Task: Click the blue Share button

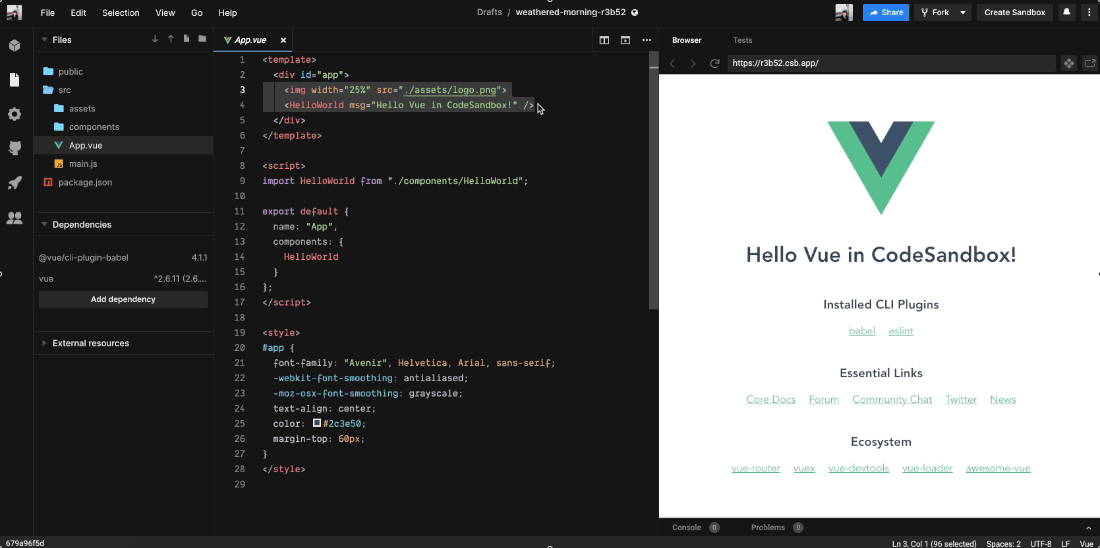Action: pyautogui.click(x=886, y=12)
